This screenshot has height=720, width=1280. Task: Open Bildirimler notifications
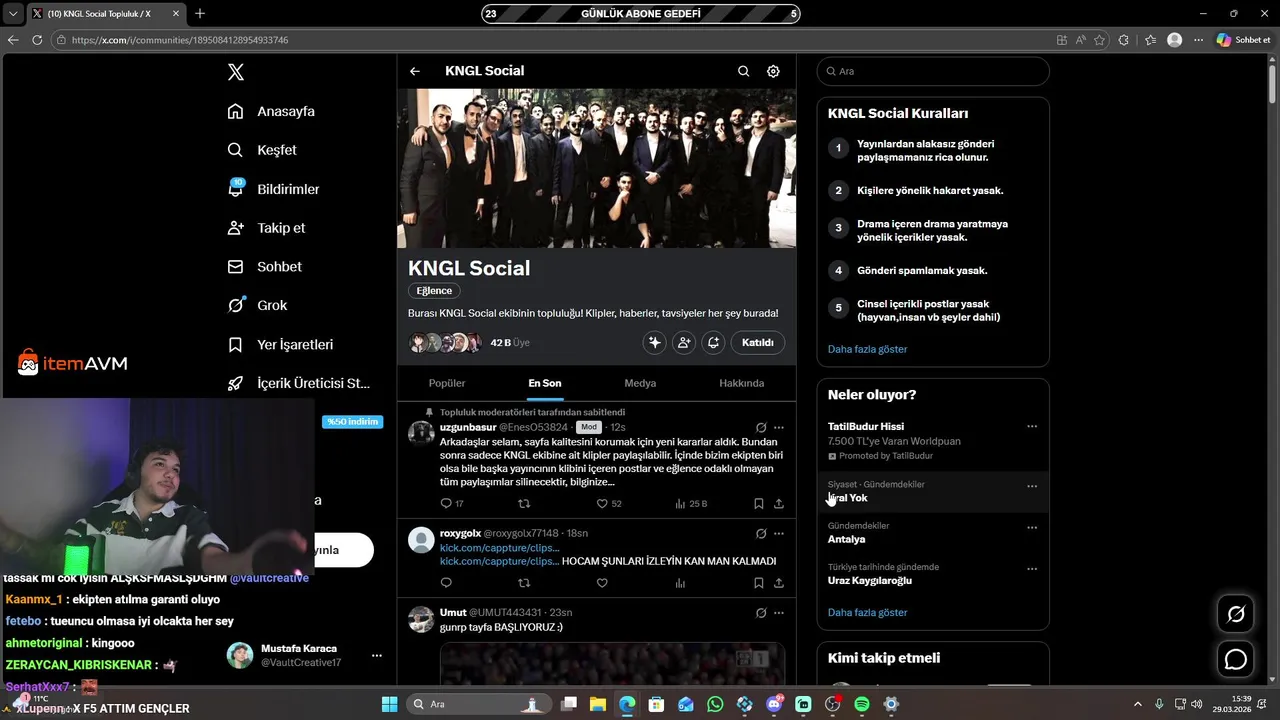(x=274, y=189)
